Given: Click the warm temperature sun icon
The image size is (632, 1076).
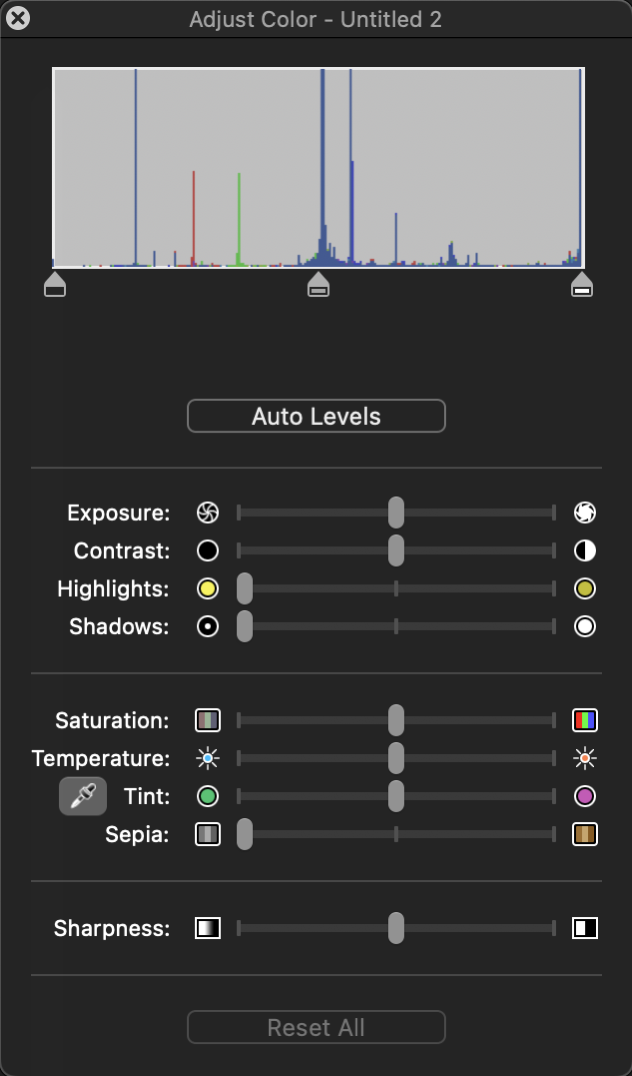Looking at the screenshot, I should (x=585, y=759).
